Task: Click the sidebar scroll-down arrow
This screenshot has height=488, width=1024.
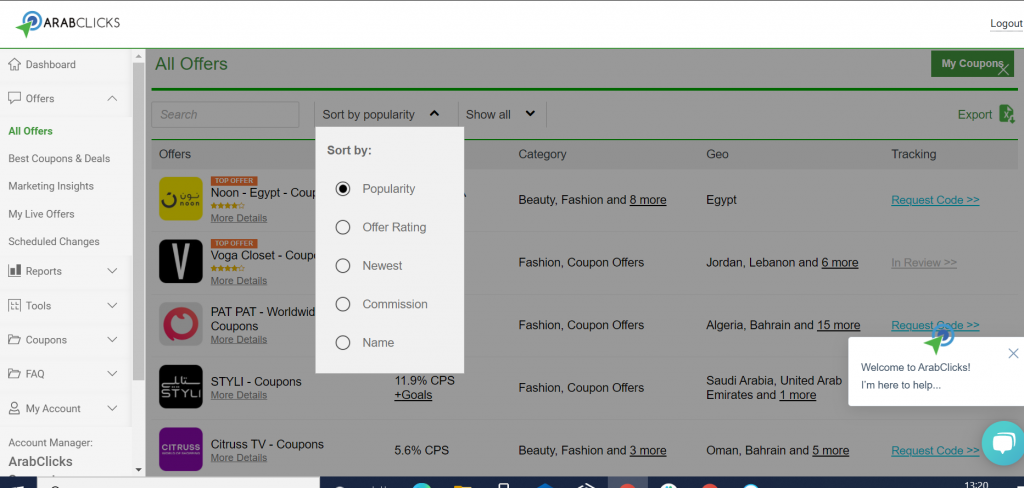Action: (x=138, y=470)
